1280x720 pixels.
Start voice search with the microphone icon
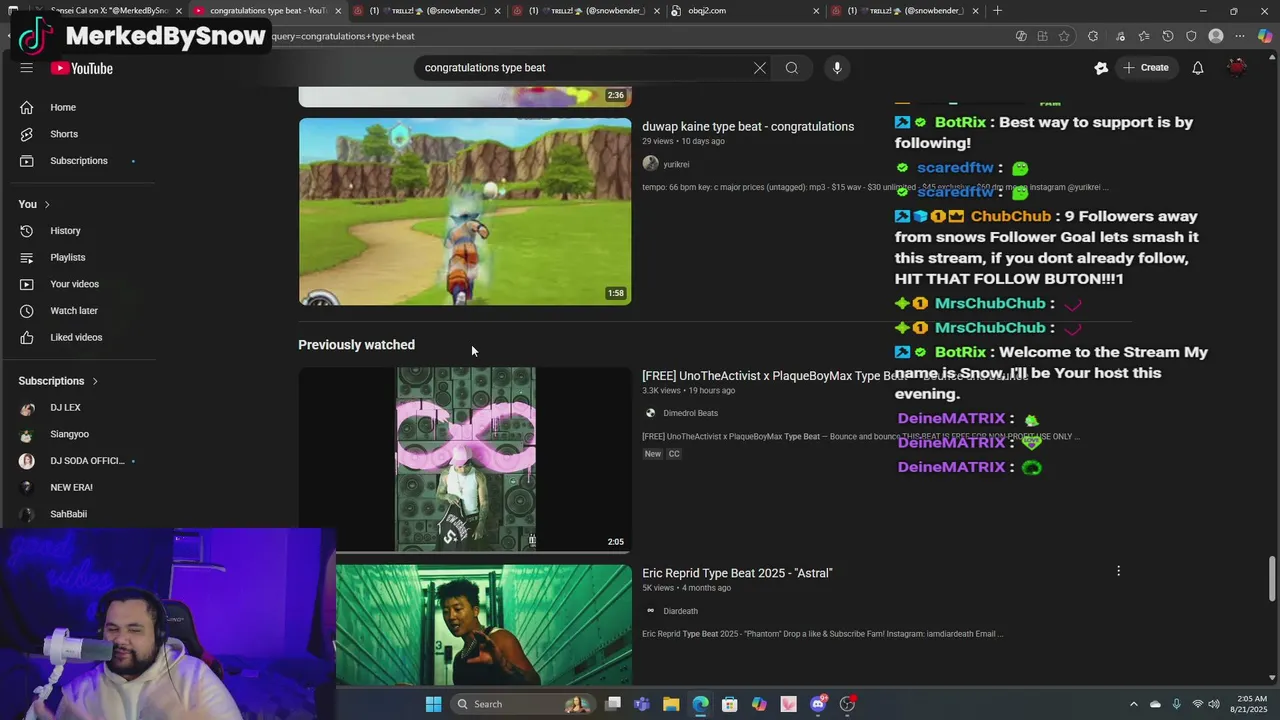(837, 68)
